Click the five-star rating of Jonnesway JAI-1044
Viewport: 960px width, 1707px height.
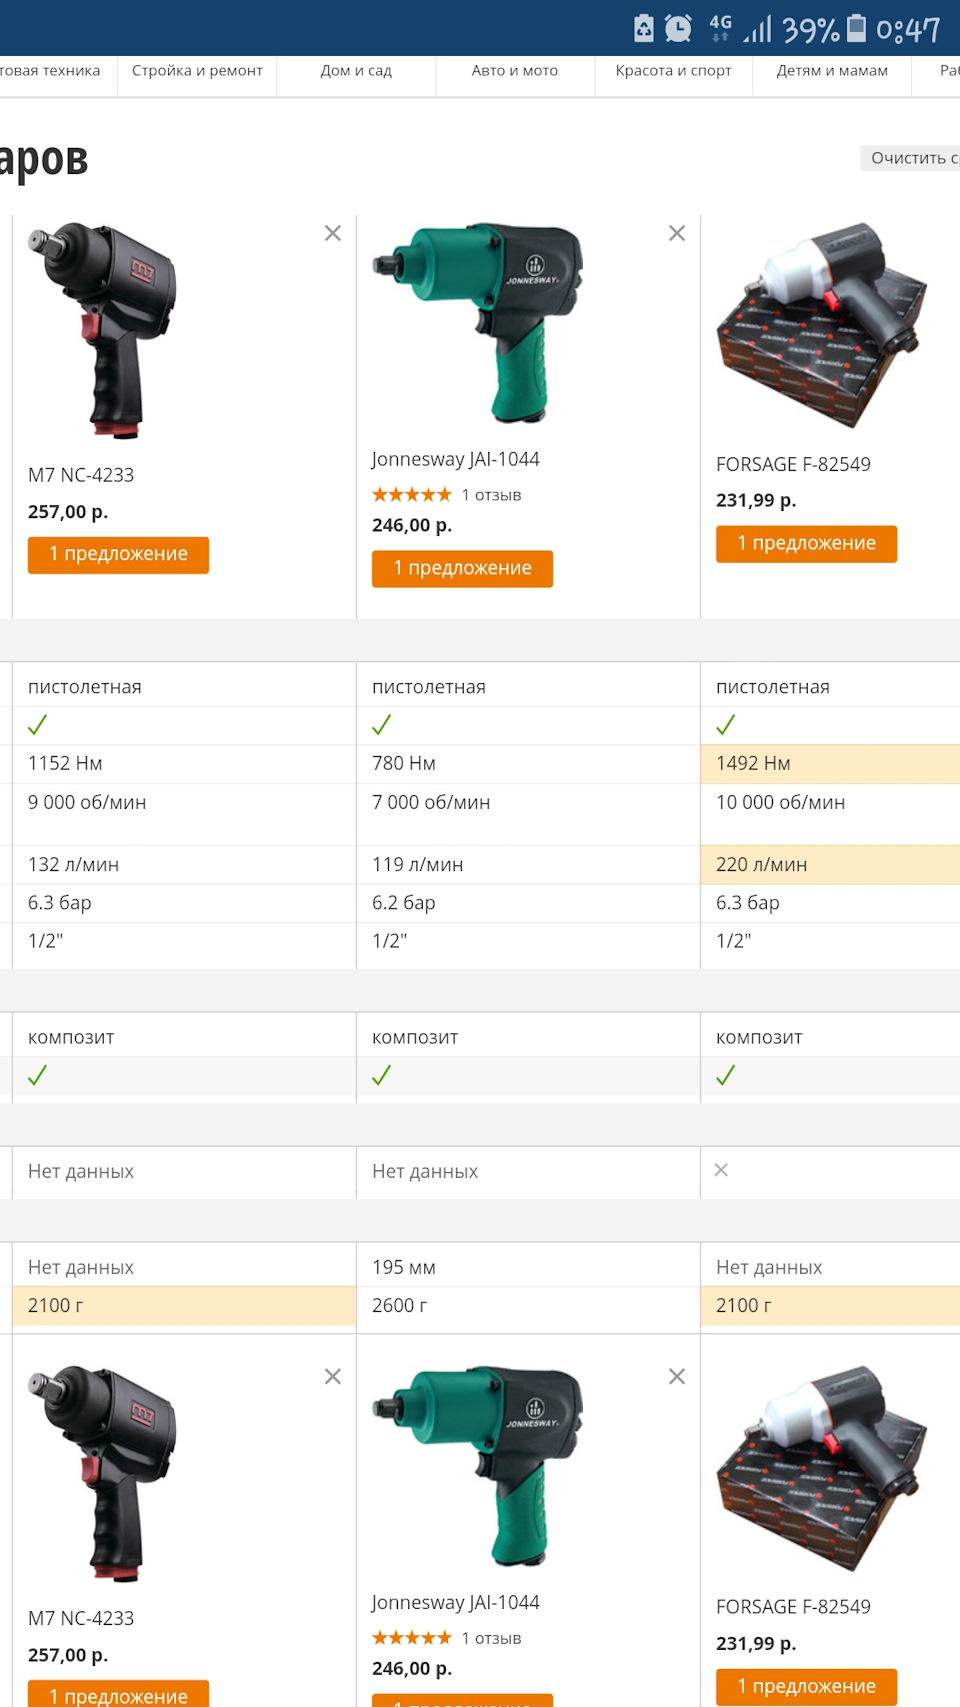click(411, 493)
